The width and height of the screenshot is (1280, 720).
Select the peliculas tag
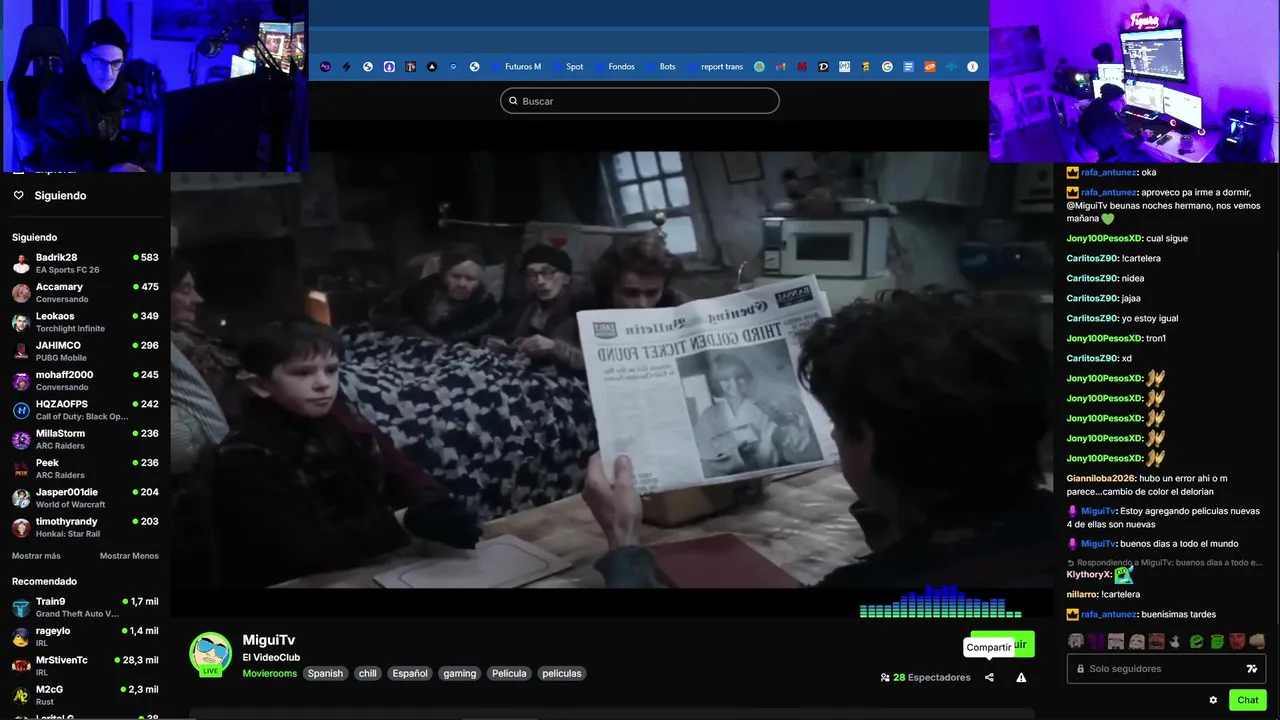(562, 673)
